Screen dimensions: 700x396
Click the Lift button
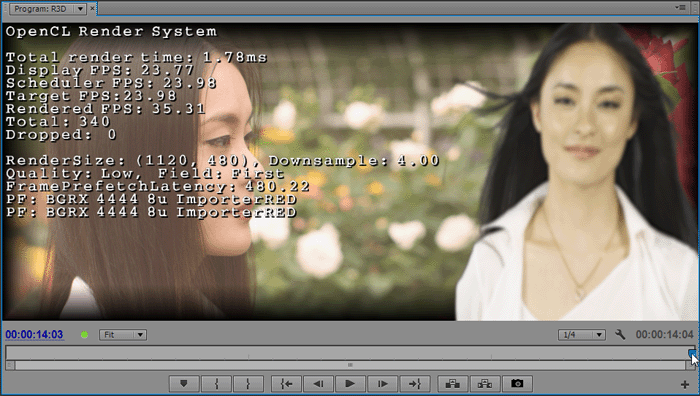(452, 383)
